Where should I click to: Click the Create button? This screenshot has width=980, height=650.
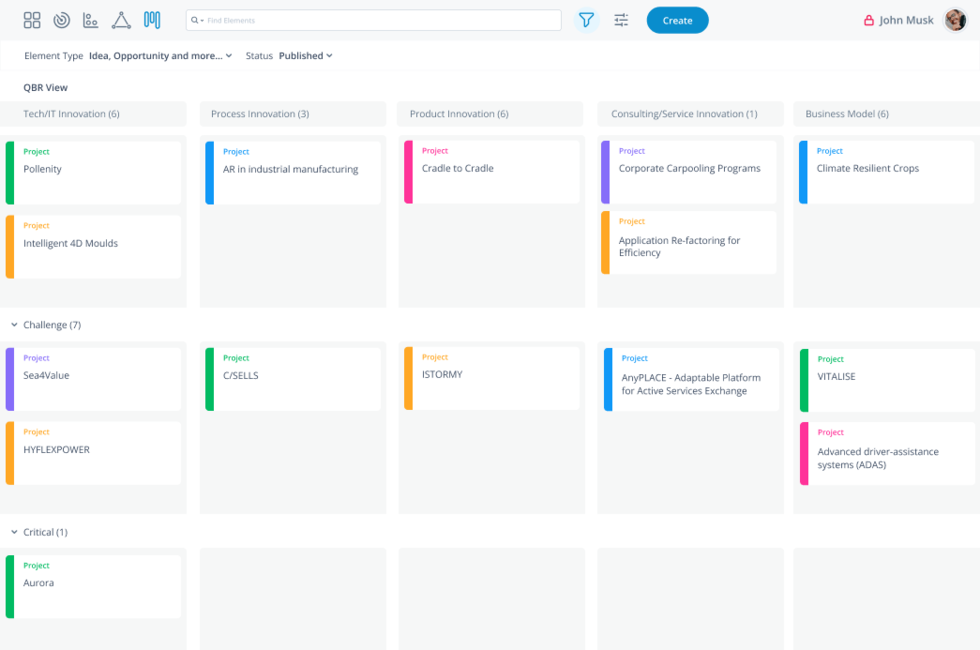click(678, 21)
